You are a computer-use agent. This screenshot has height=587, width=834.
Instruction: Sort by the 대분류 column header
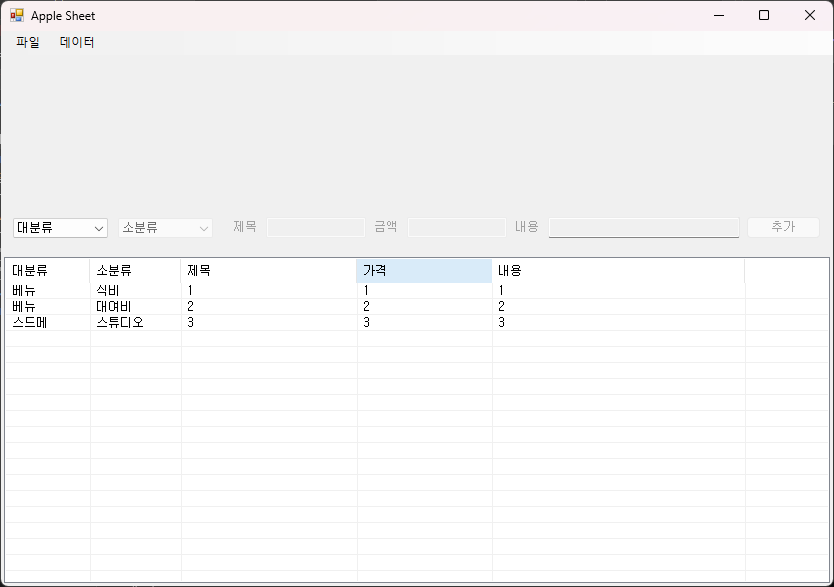click(48, 271)
